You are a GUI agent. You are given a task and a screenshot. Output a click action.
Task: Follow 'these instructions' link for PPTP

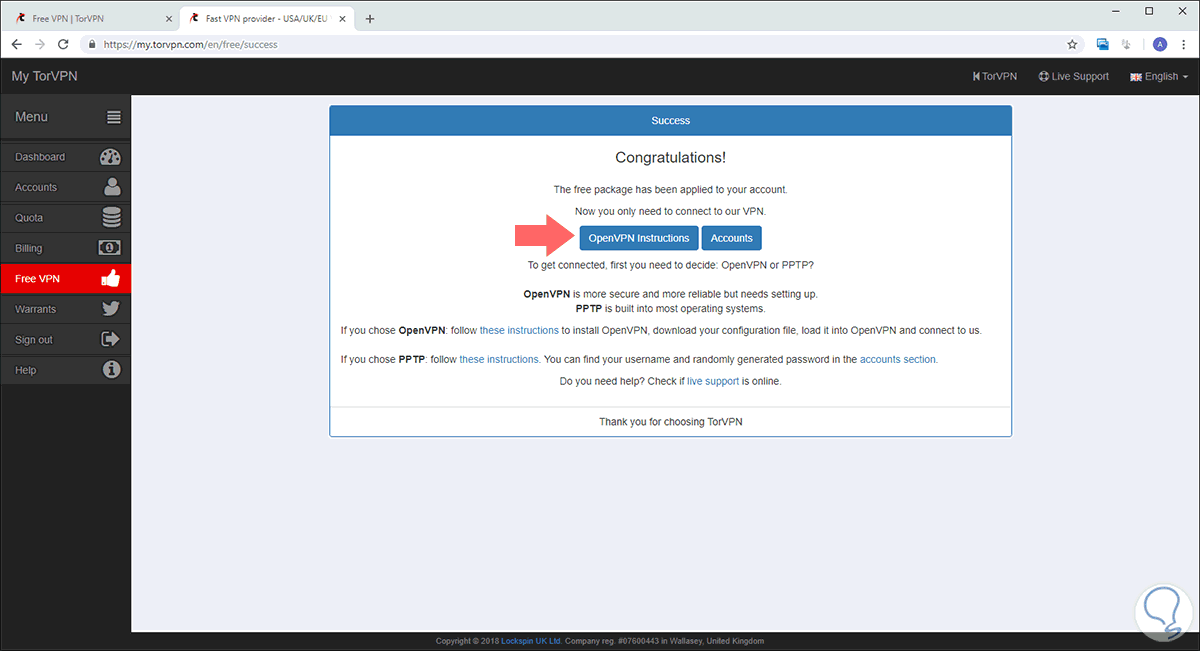tap(499, 359)
